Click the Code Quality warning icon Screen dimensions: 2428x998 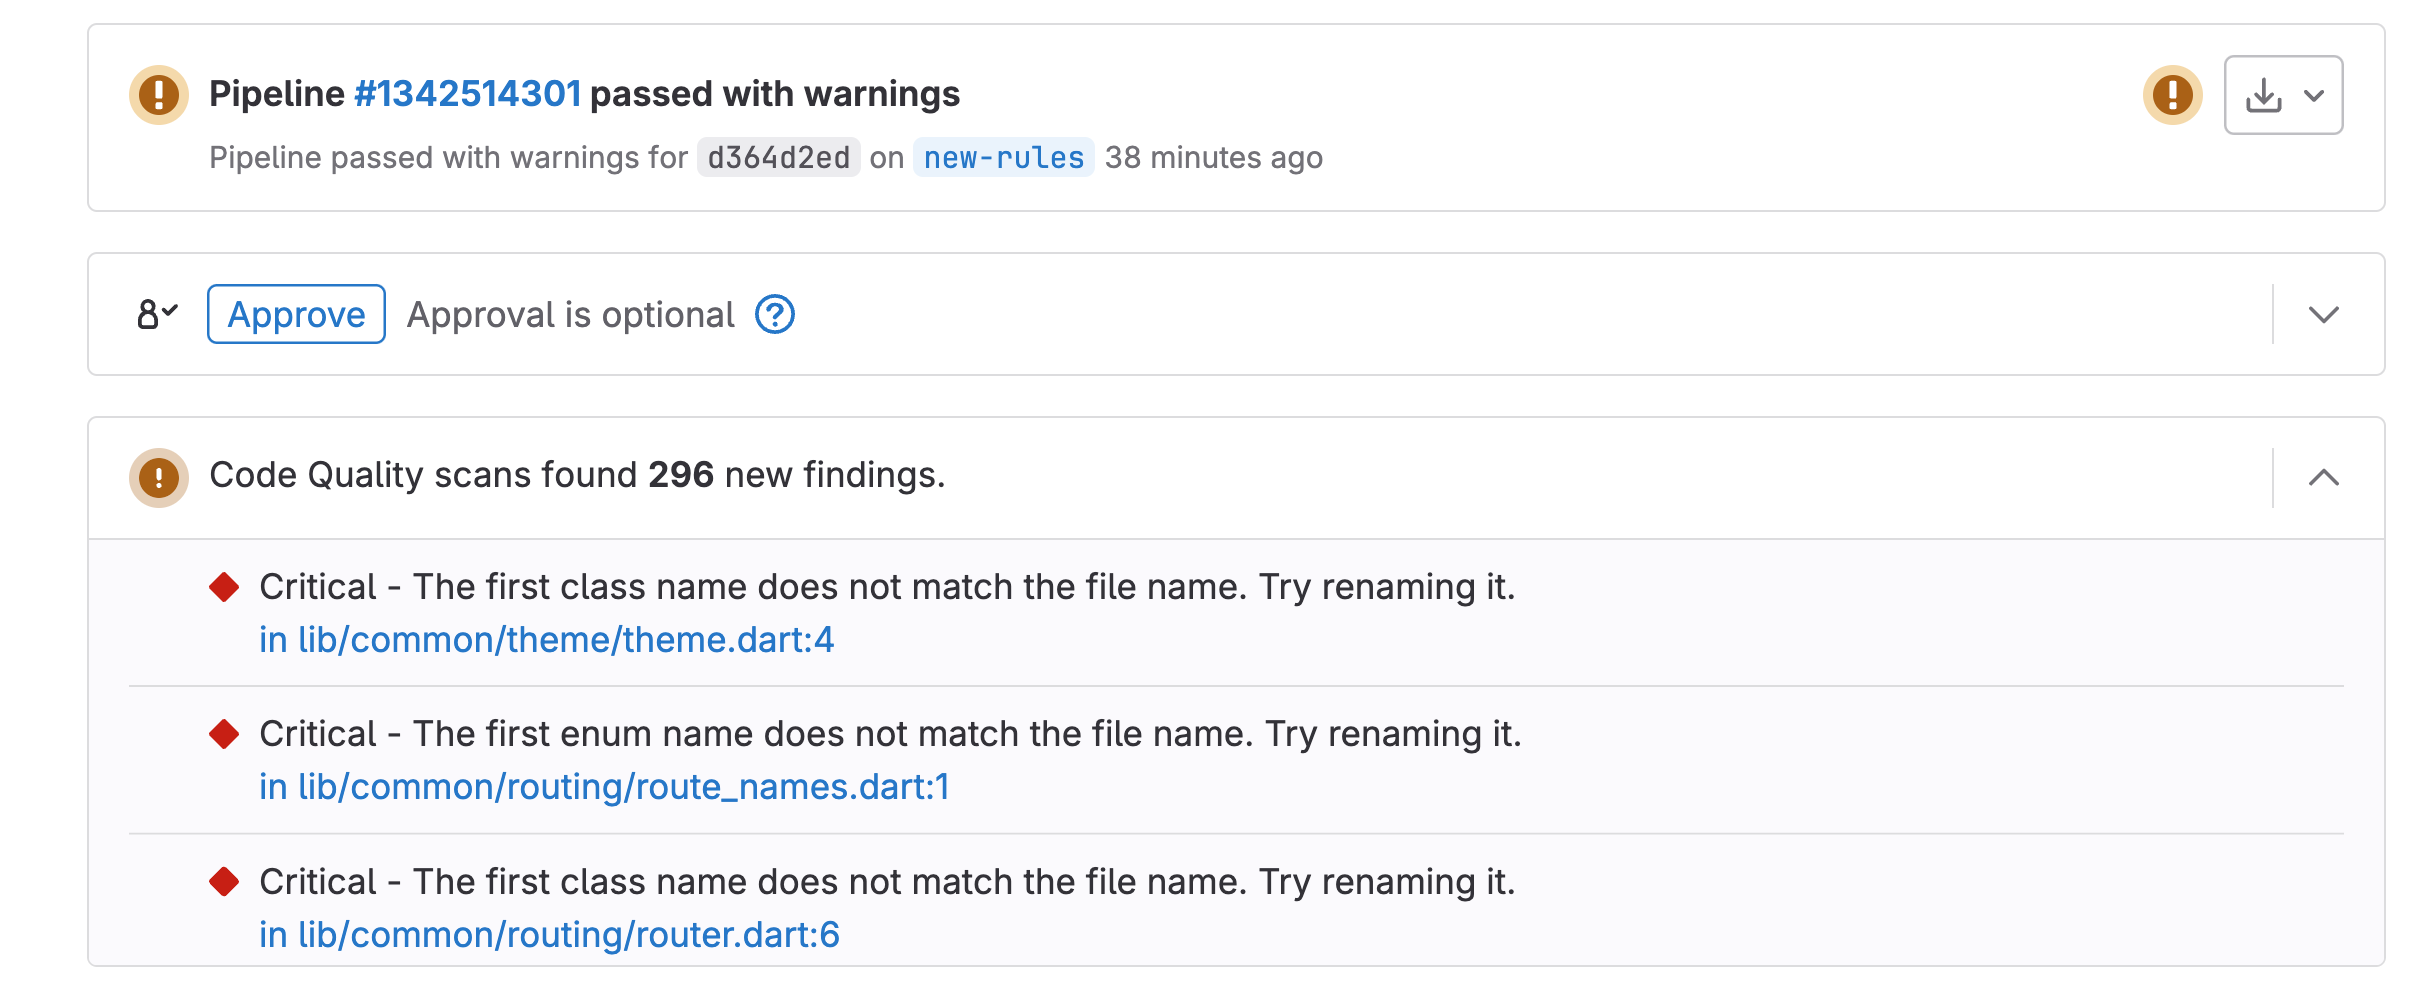pos(159,478)
